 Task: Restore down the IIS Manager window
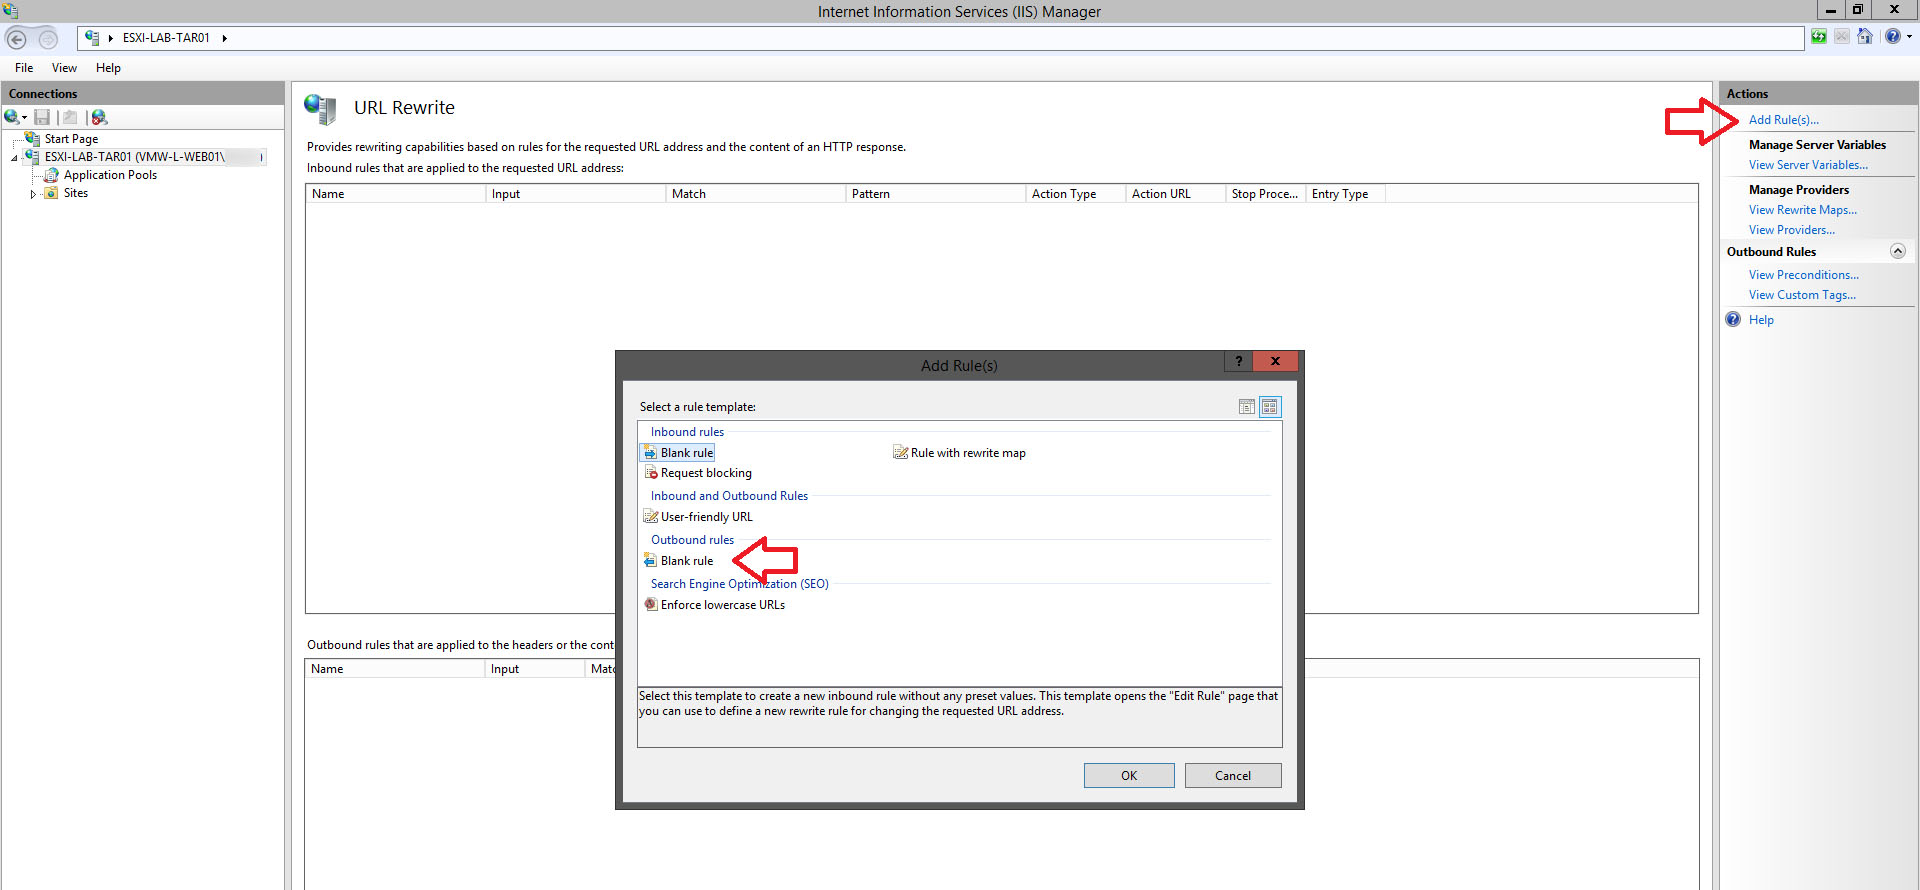(1858, 10)
